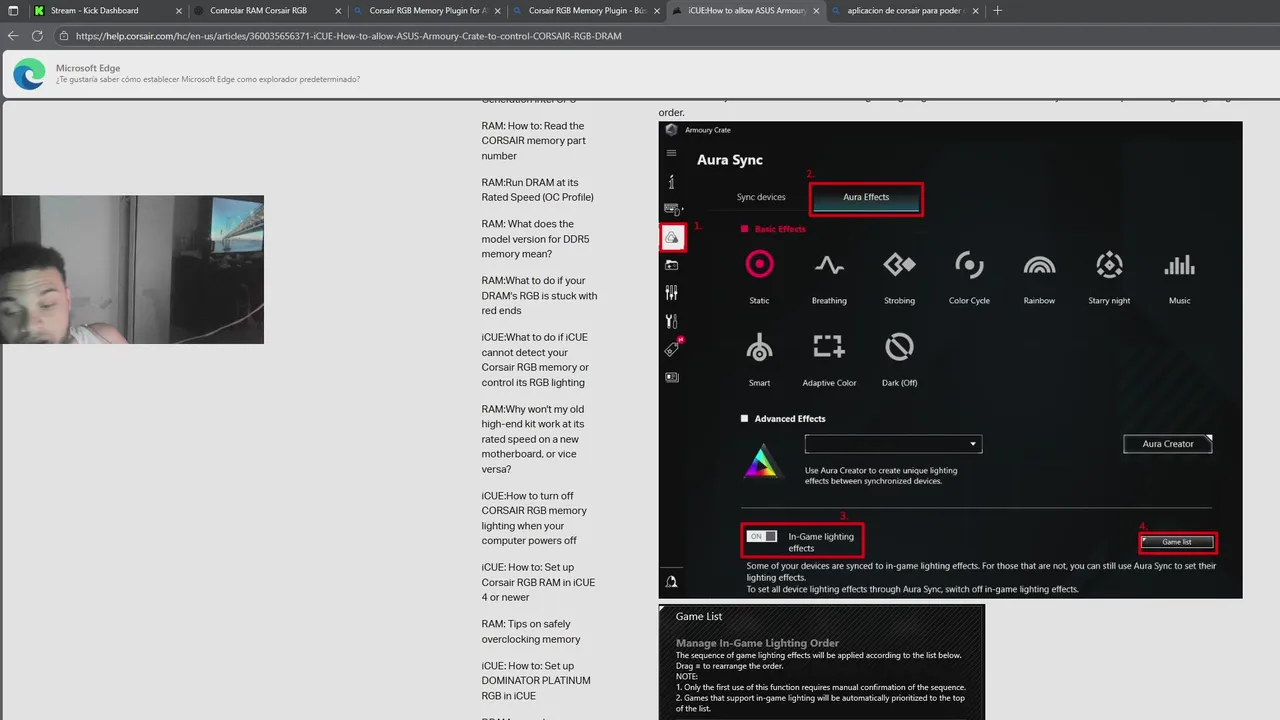Click the webcam overlay thumbnail

[x=132, y=270]
